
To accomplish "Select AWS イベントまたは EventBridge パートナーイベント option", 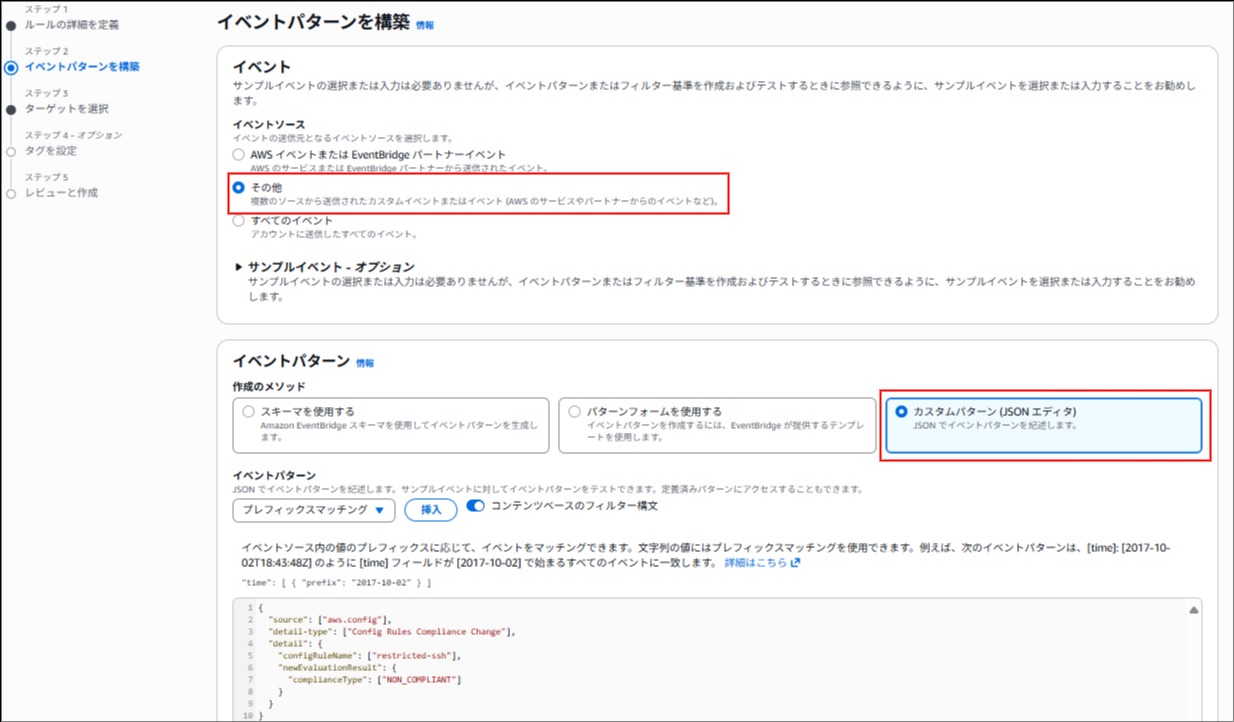I will click(x=238, y=155).
